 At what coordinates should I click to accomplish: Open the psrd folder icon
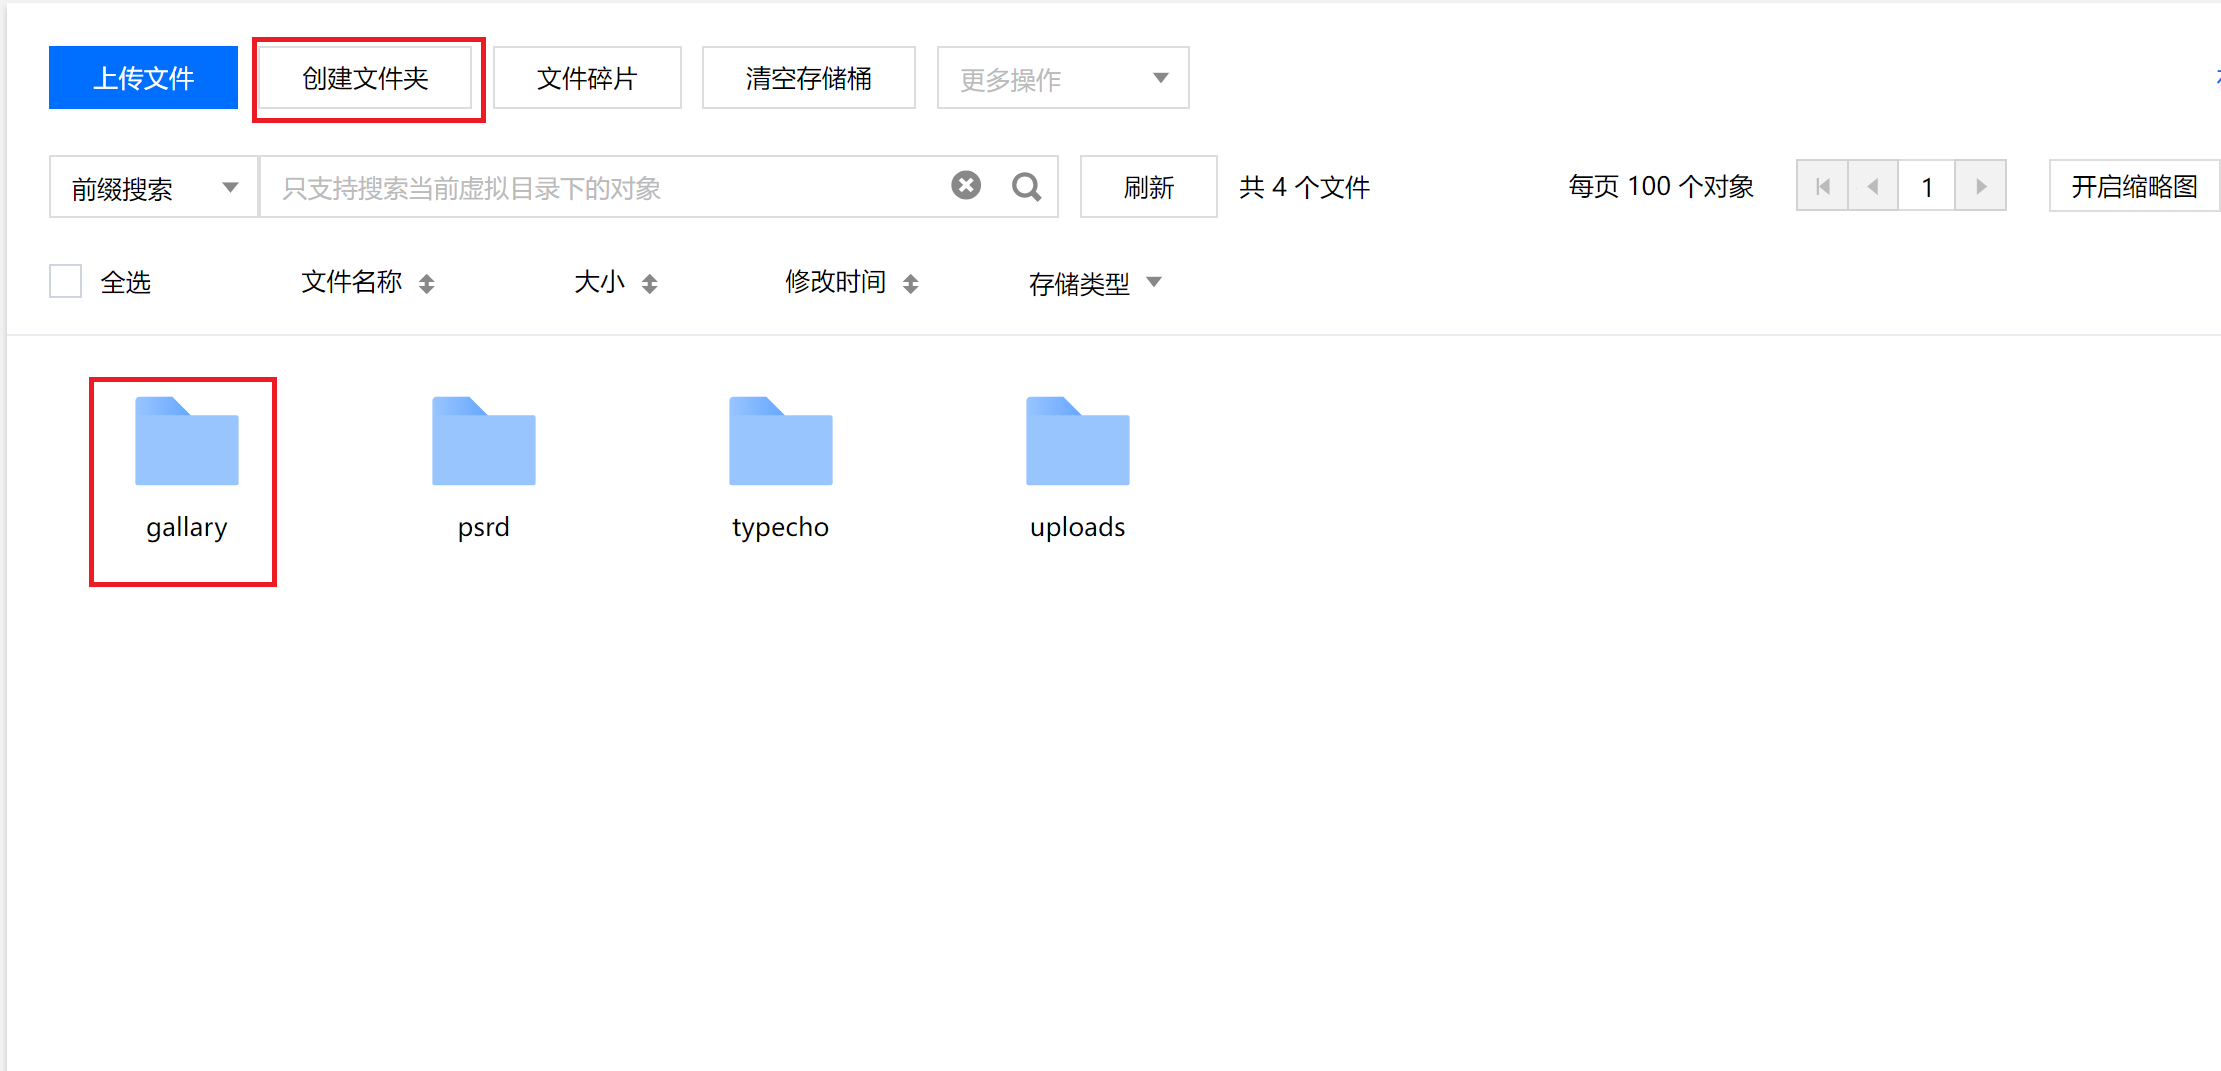click(484, 441)
